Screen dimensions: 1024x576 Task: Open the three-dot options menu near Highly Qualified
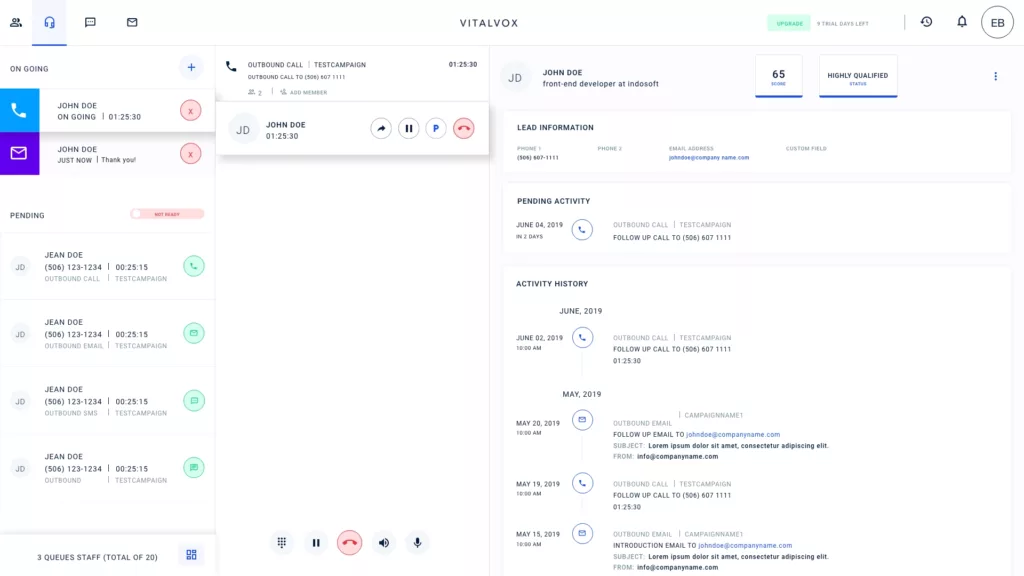[x=995, y=77]
